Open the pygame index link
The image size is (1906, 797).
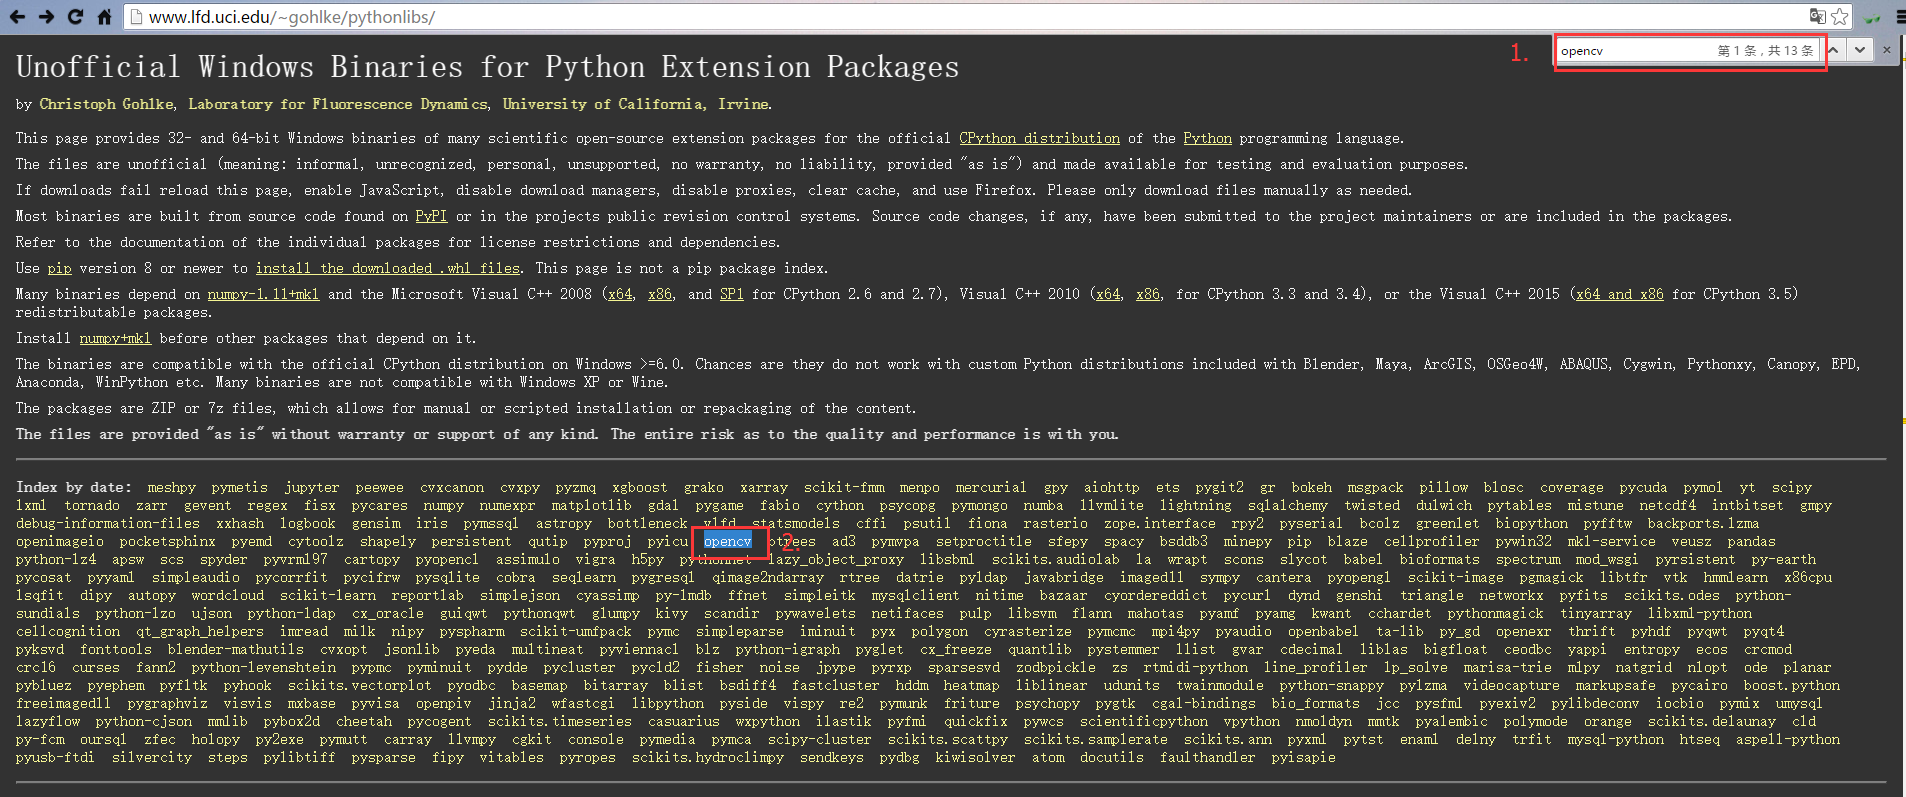point(720,505)
